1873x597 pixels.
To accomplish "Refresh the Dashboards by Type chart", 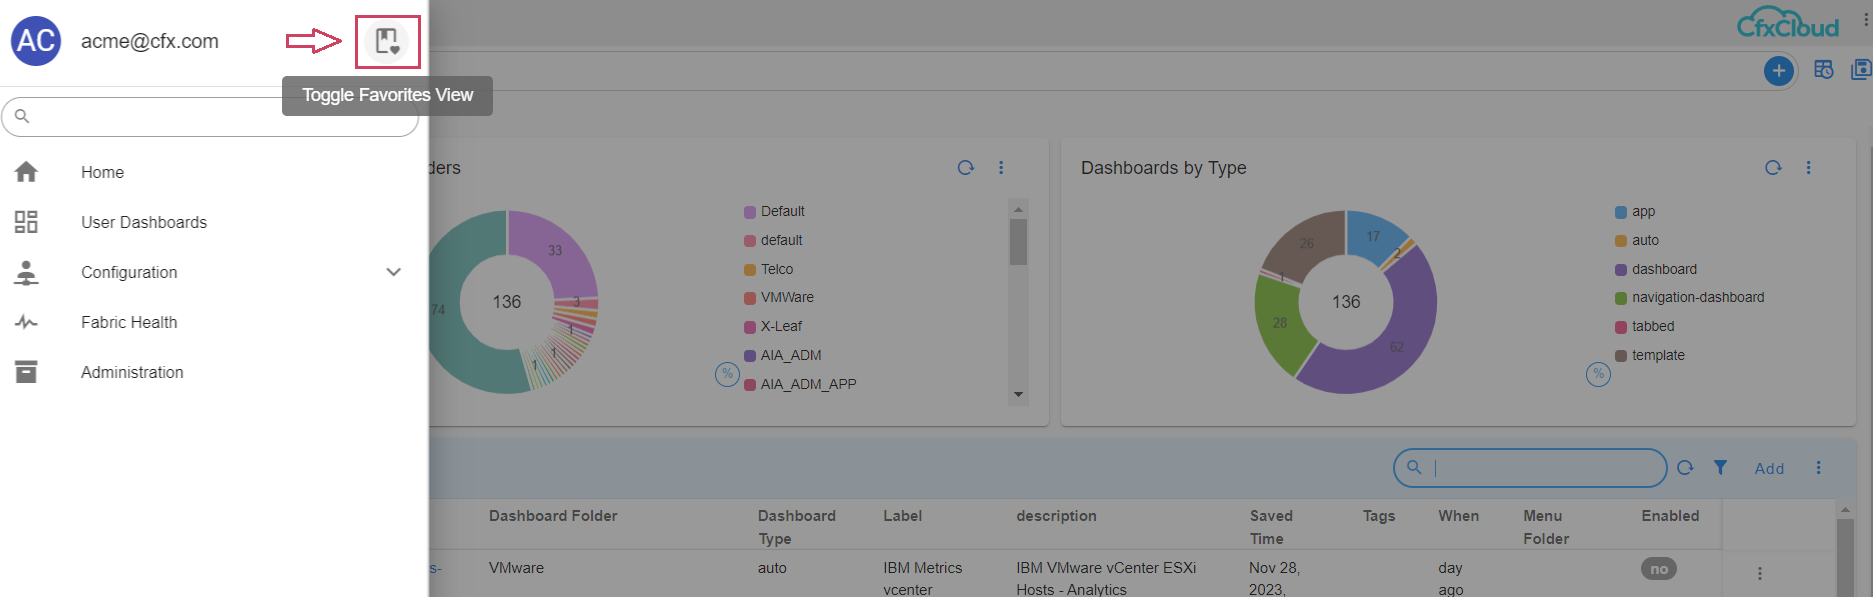I will [x=1773, y=168].
